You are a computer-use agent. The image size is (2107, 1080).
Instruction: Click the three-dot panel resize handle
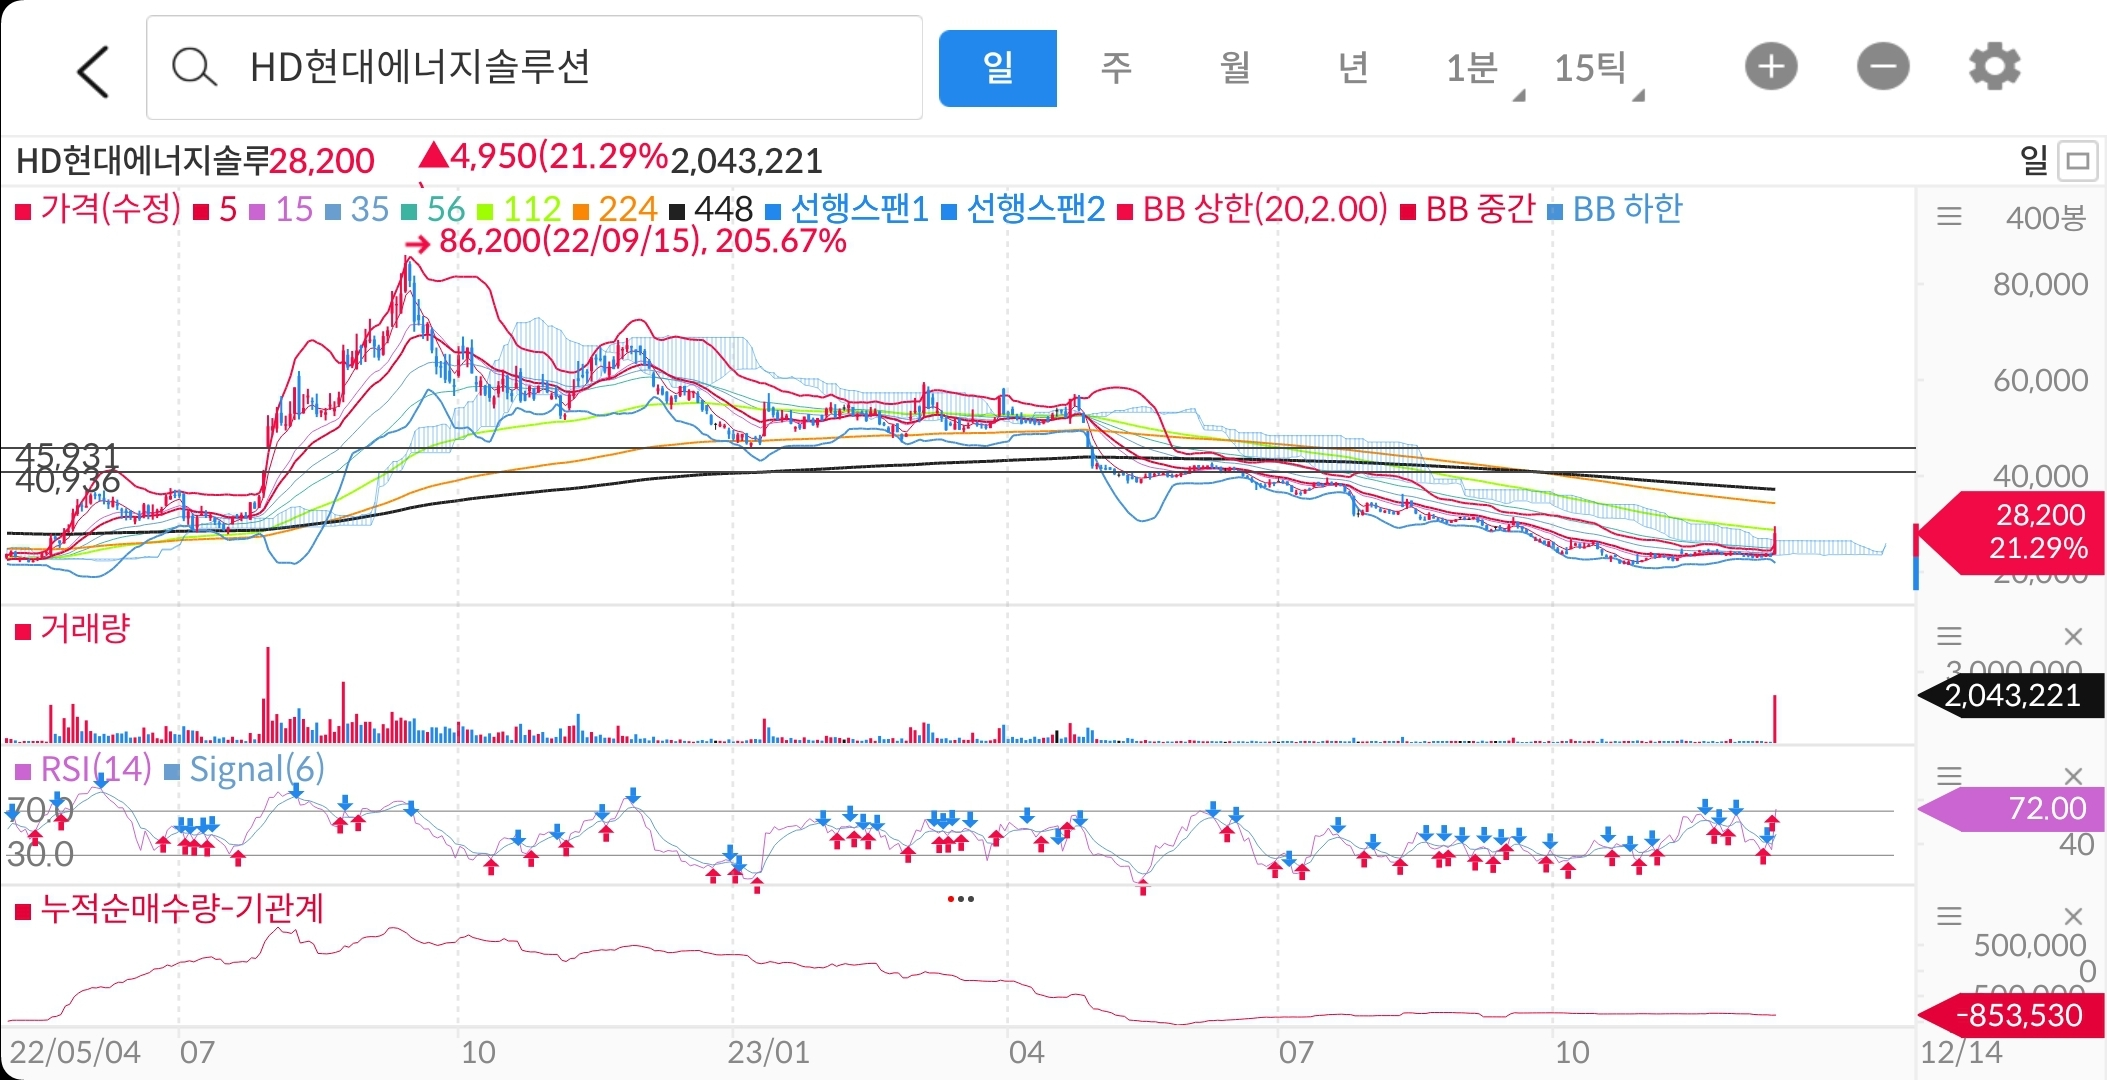click(960, 899)
